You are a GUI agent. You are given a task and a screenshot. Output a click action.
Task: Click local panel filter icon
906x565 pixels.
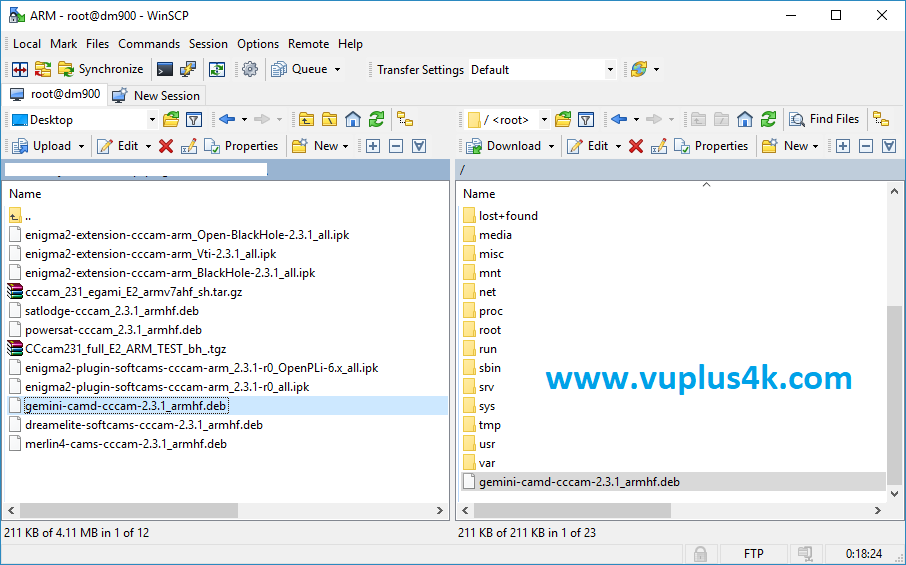[x=194, y=120]
